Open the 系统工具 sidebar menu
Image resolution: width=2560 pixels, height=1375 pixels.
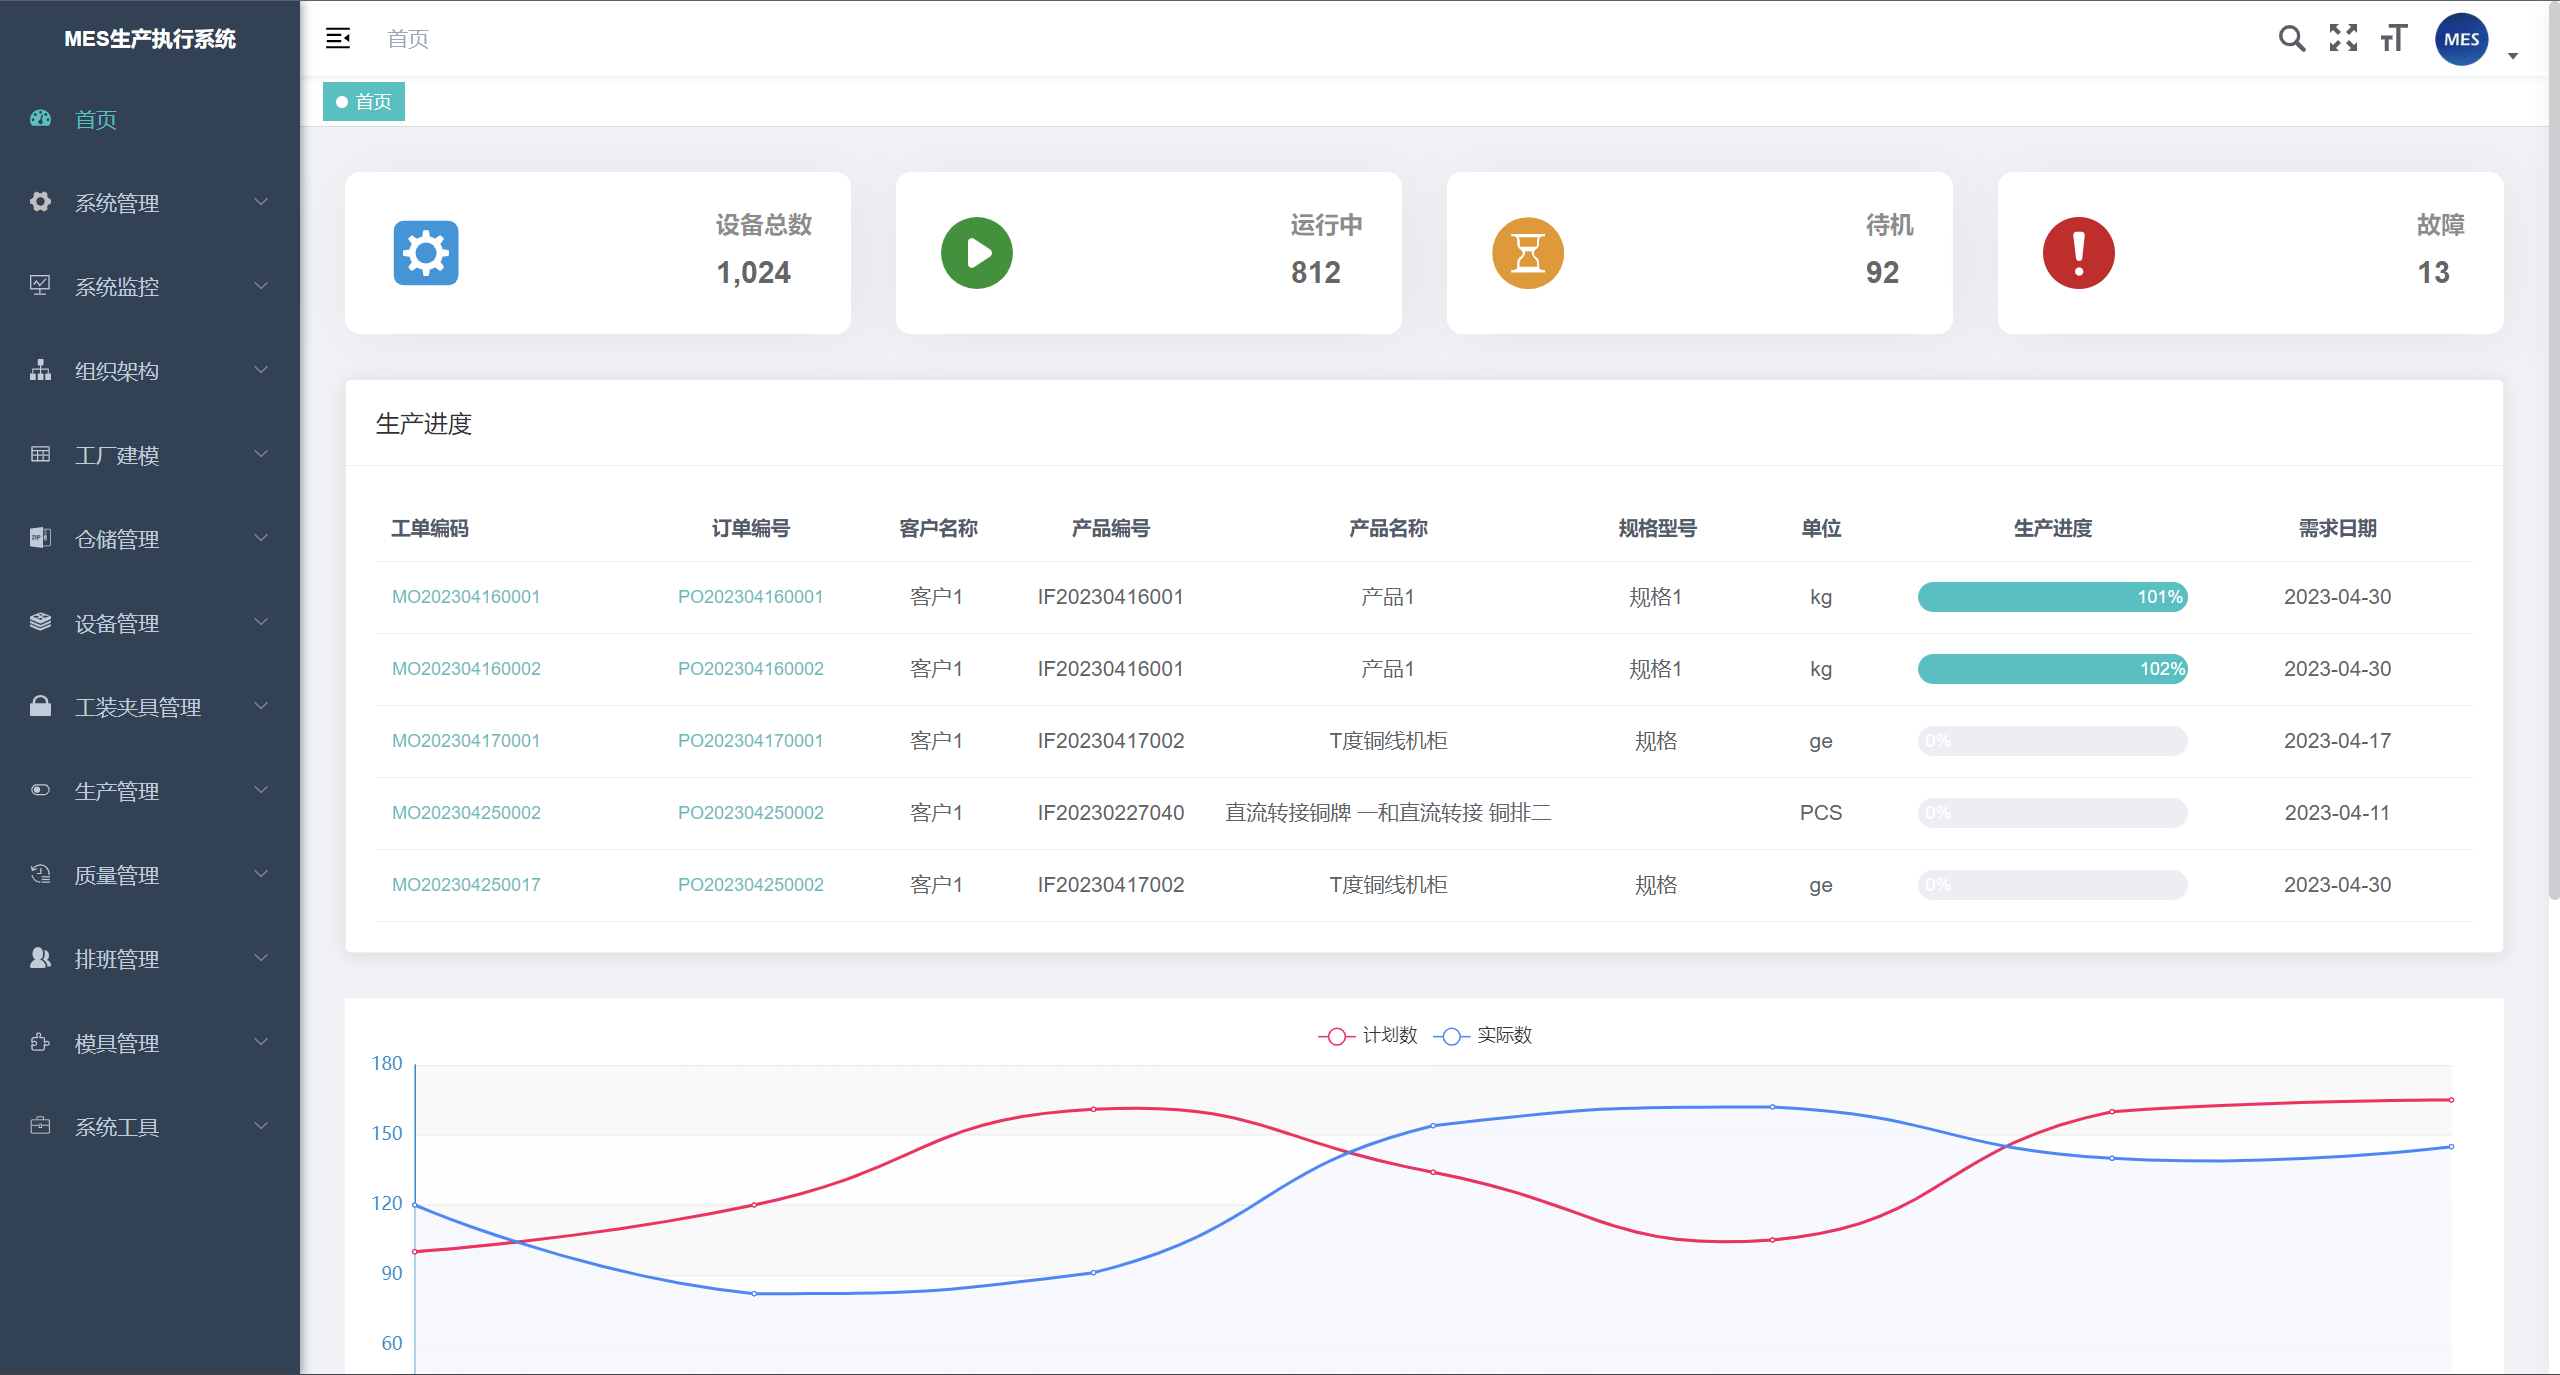coord(150,1127)
